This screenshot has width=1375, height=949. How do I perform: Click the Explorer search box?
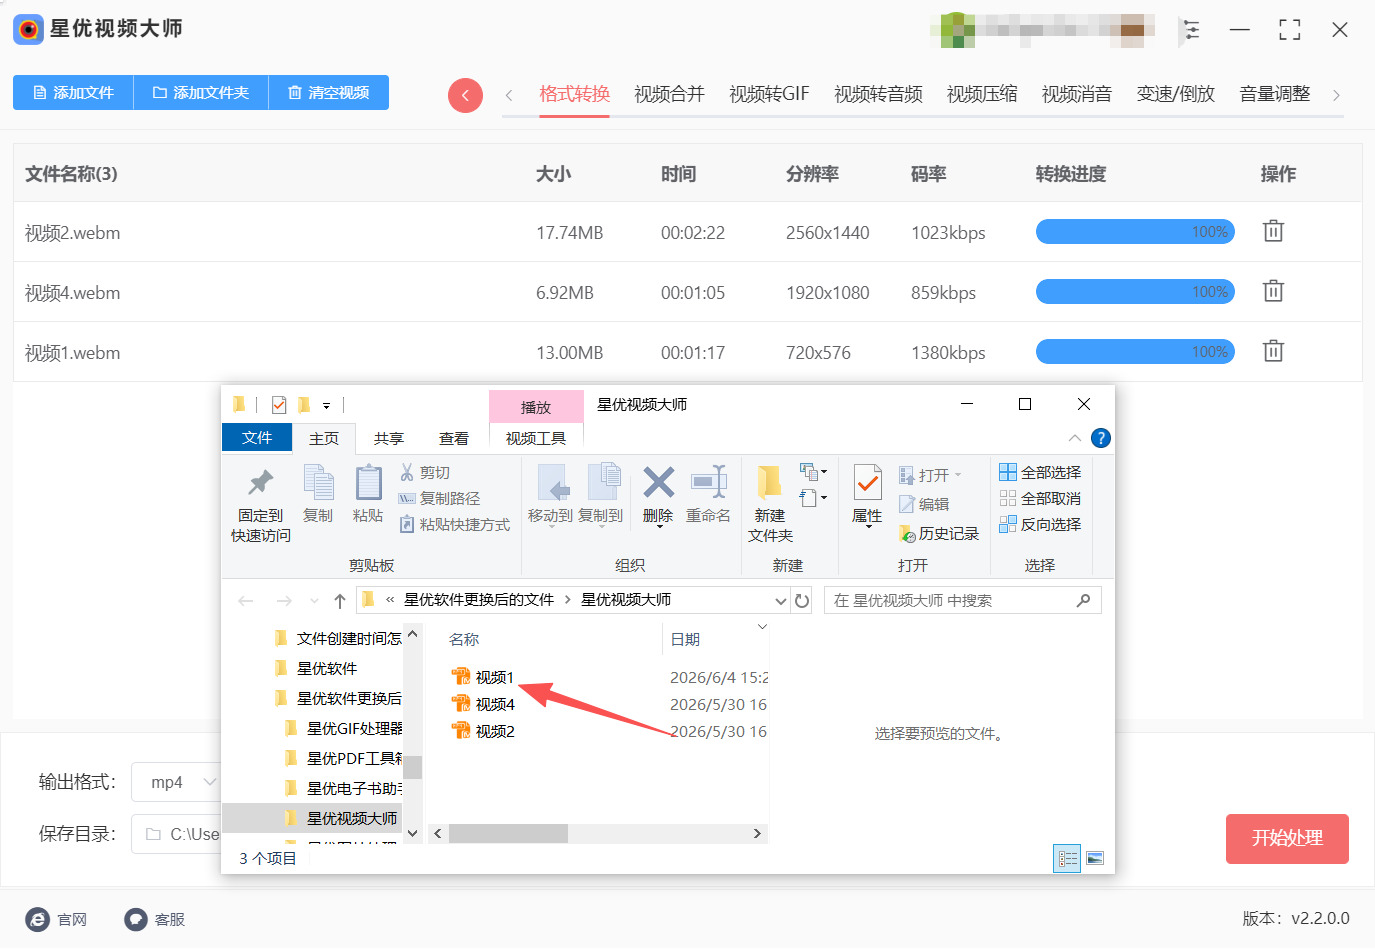coord(962,600)
